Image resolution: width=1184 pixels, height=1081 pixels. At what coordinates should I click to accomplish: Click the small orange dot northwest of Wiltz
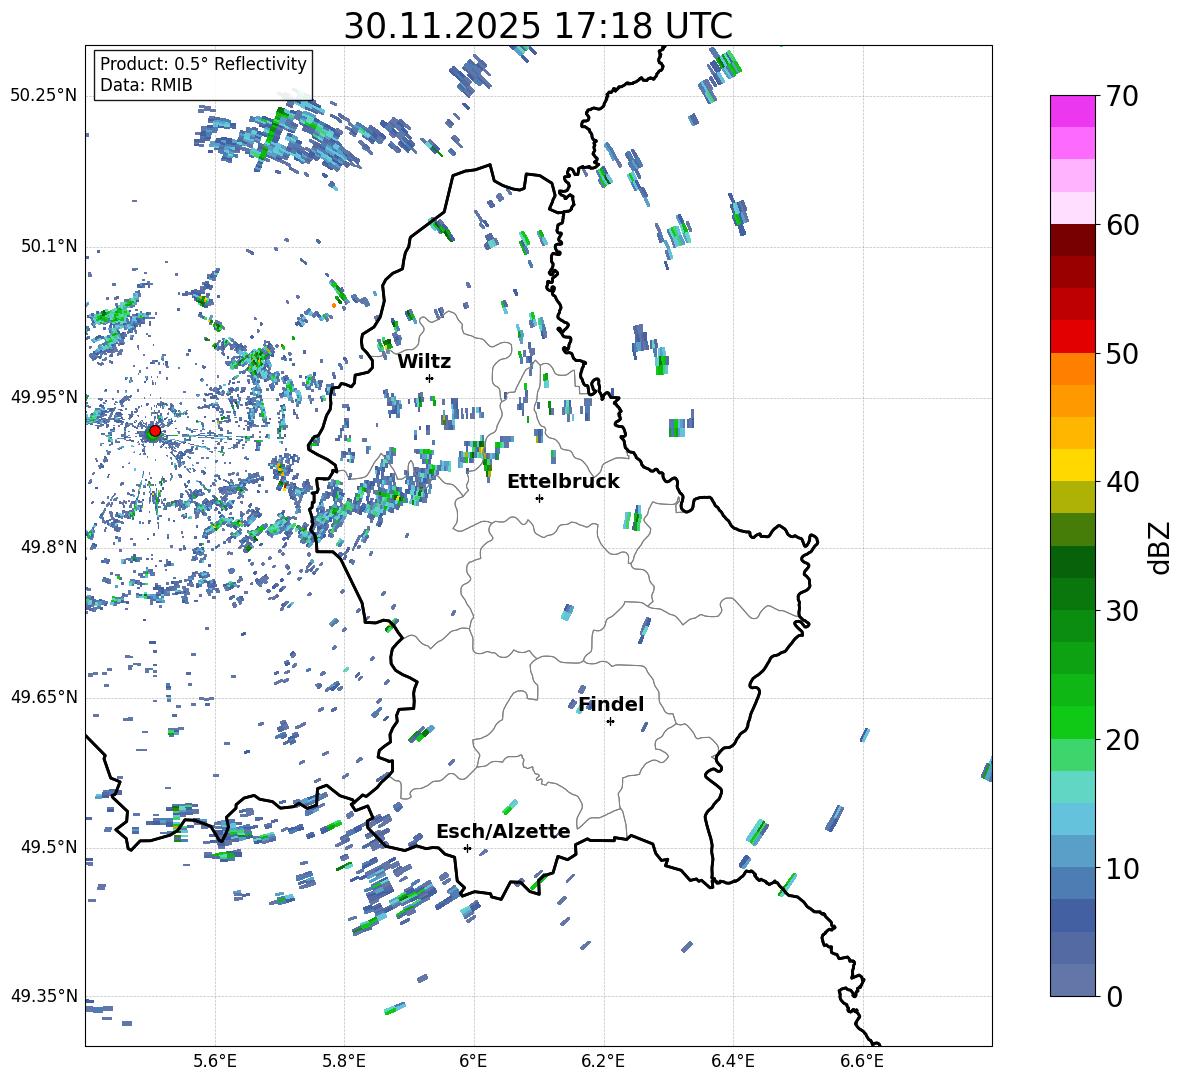point(334,305)
